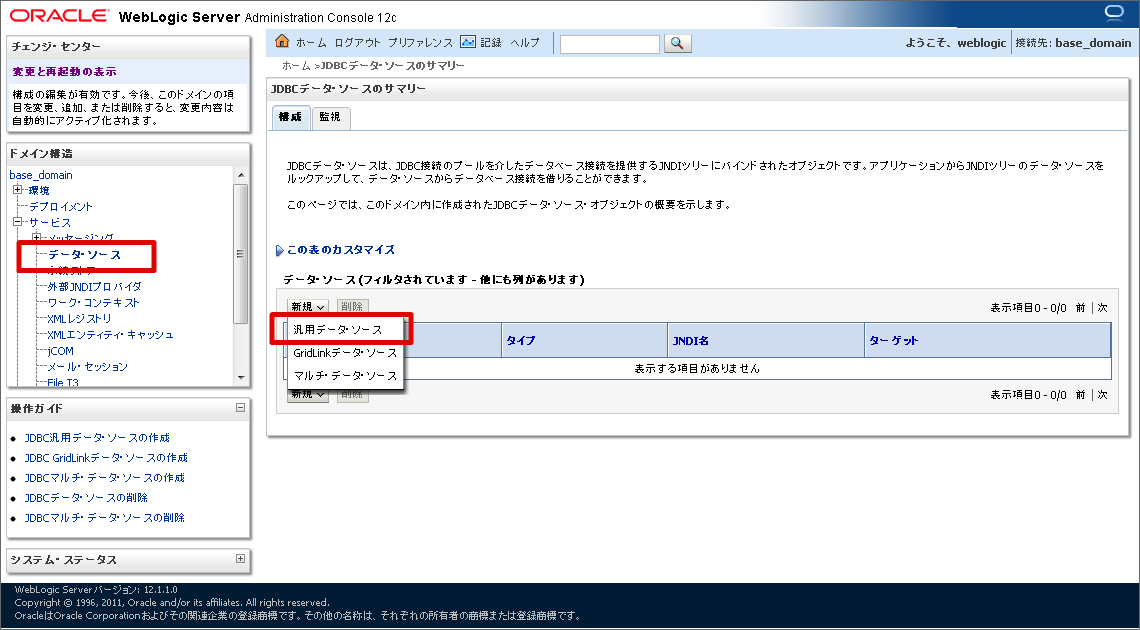The height and width of the screenshot is (630, 1140).
Task: Click the magnifier search button
Action: (677, 44)
